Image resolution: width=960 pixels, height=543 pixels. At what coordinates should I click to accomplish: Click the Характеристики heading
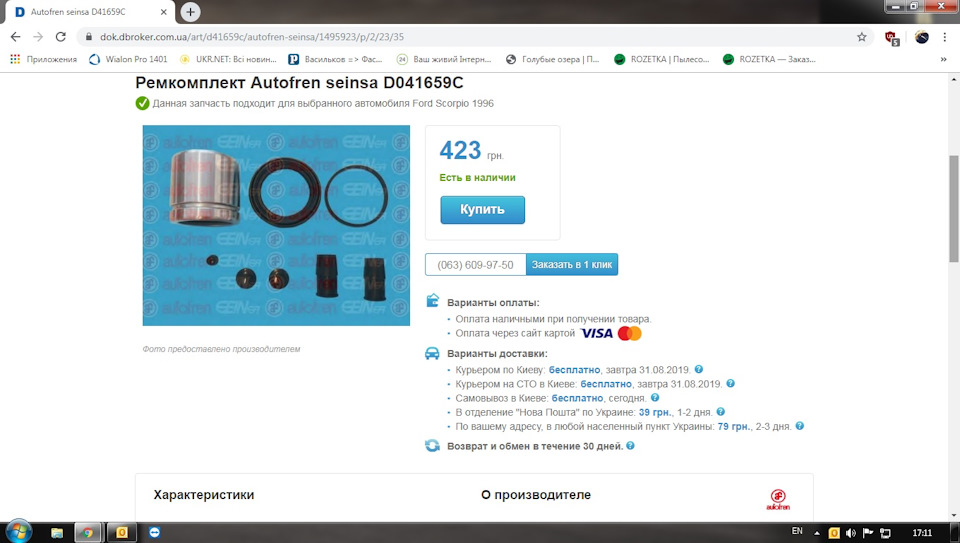pyautogui.click(x=203, y=495)
